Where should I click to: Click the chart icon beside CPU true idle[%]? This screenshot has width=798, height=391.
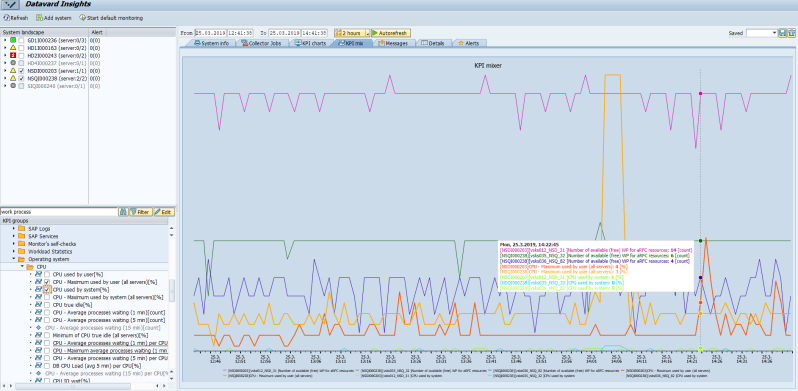coord(39,304)
